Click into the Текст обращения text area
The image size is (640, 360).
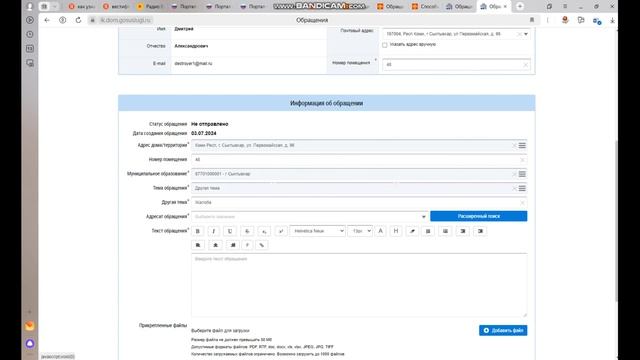(359, 285)
